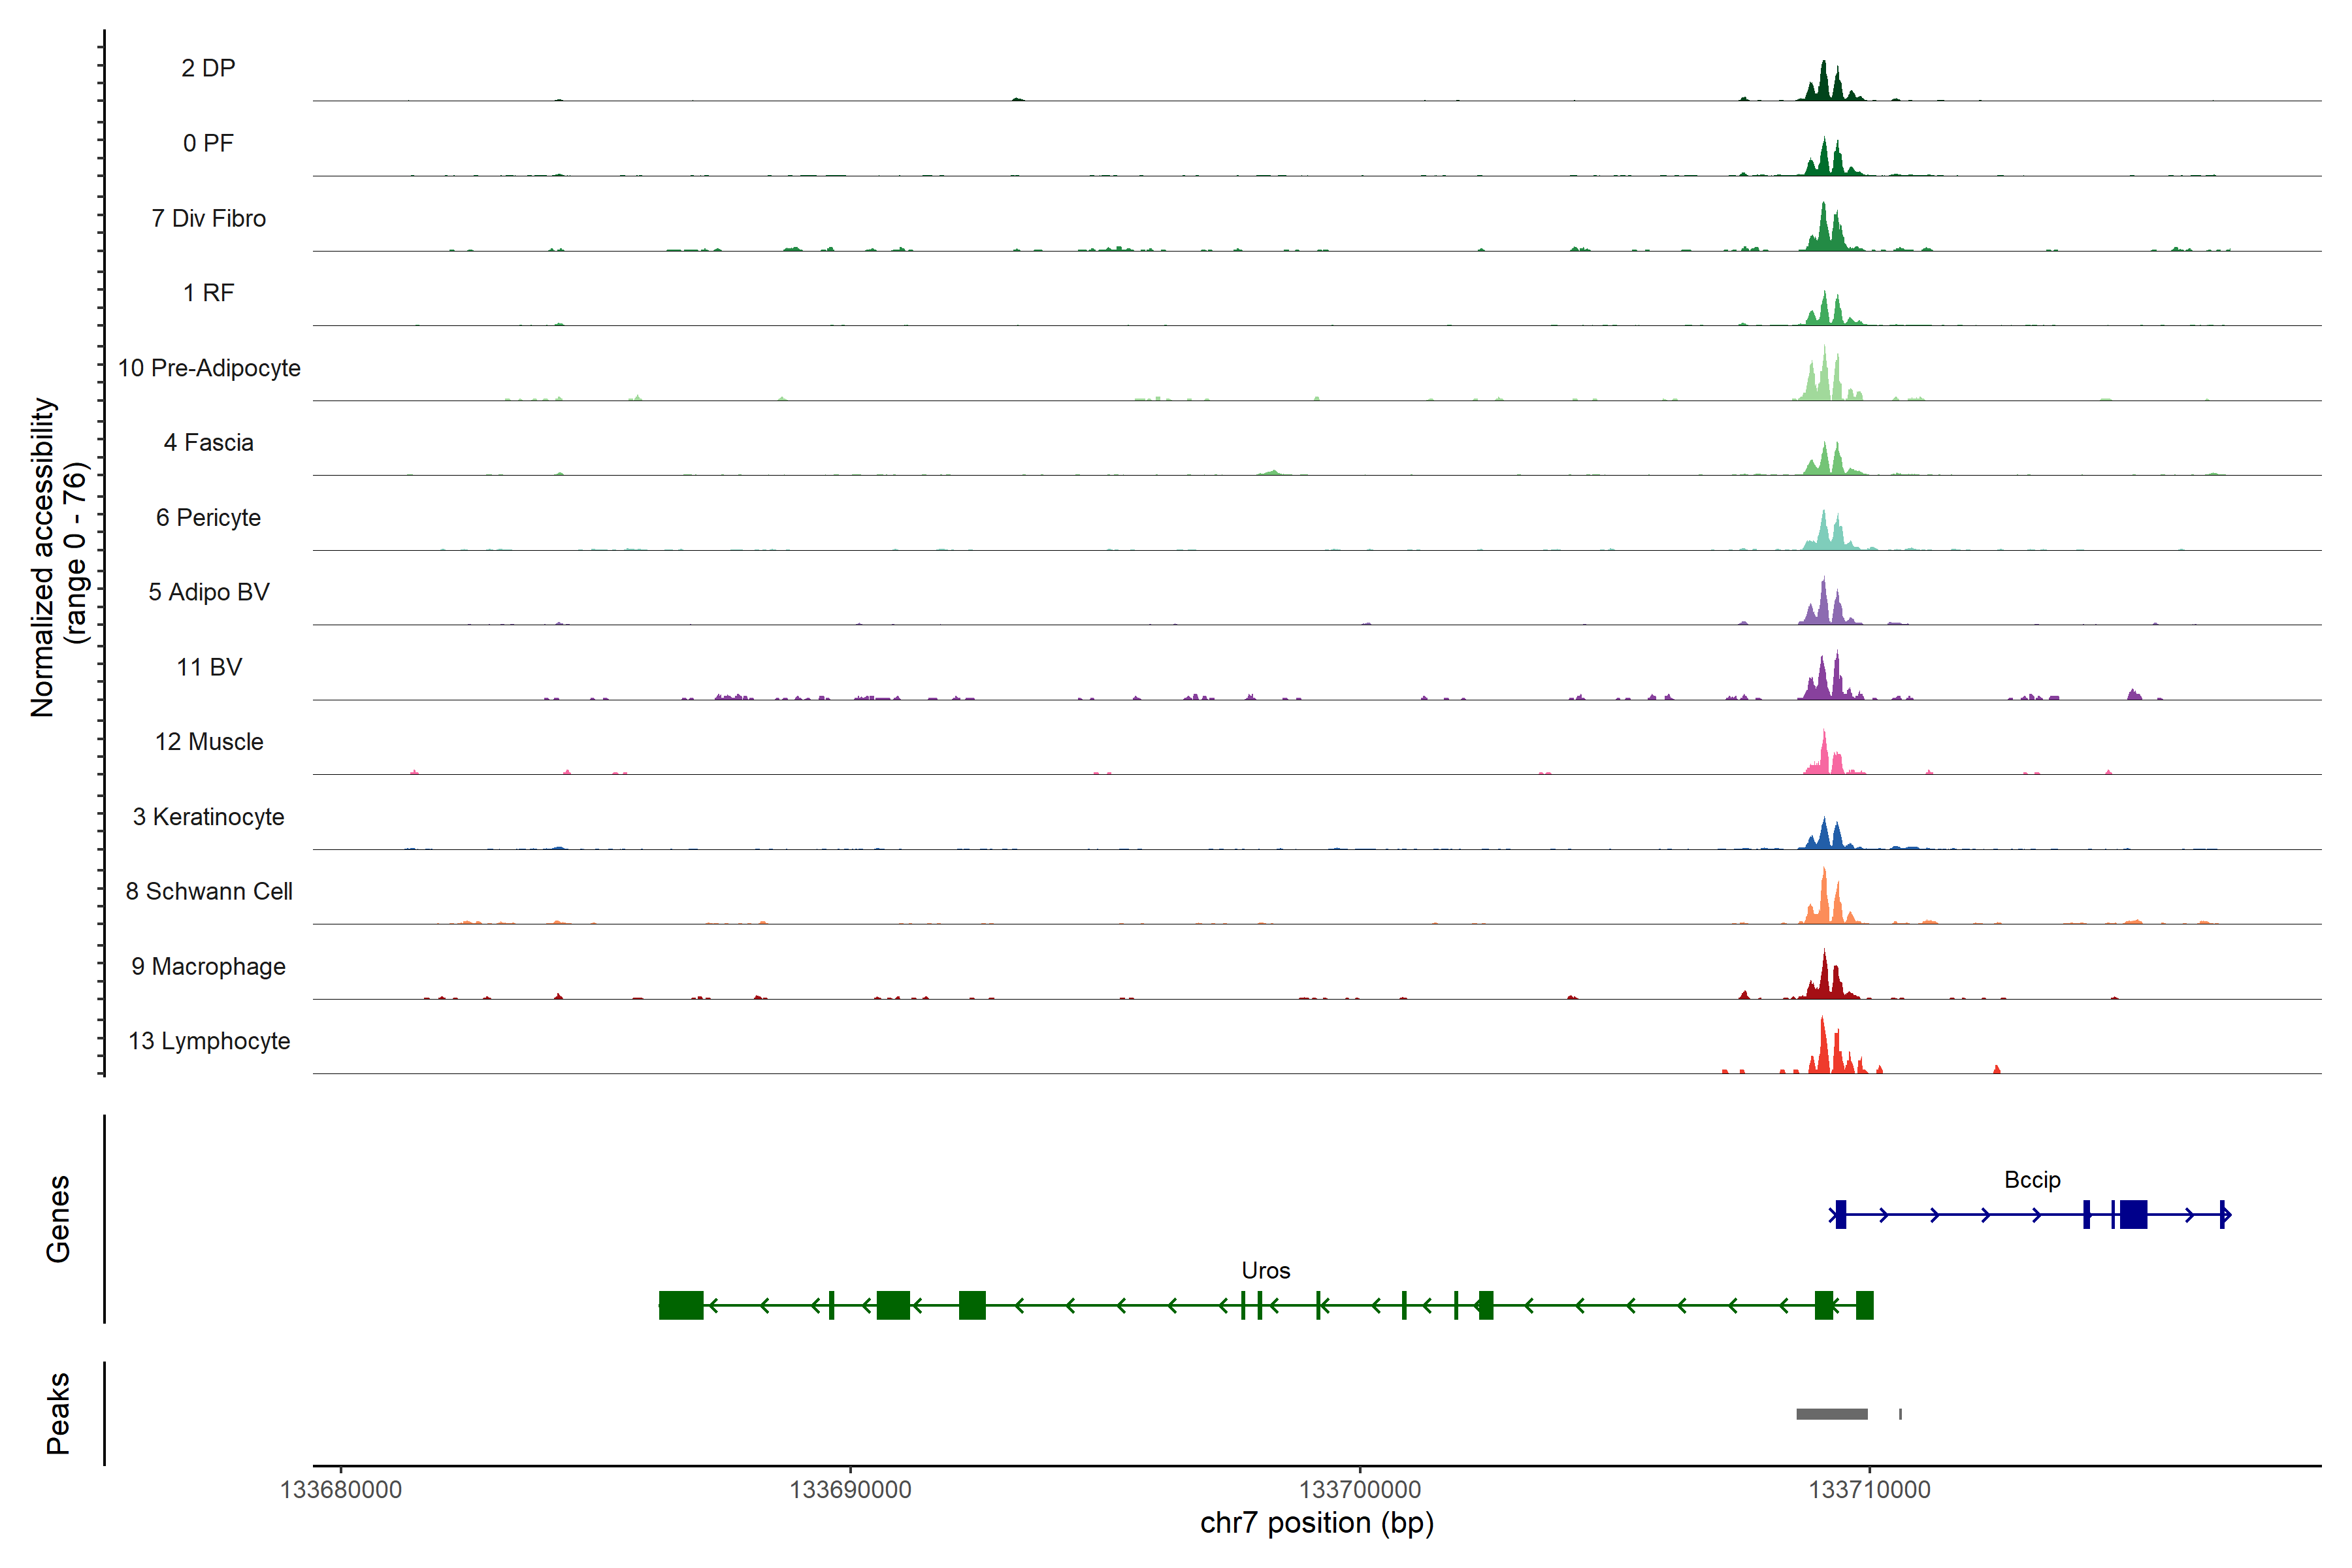Select the 2 DP track label
Screen dimensions: 2352x1568
pos(208,68)
